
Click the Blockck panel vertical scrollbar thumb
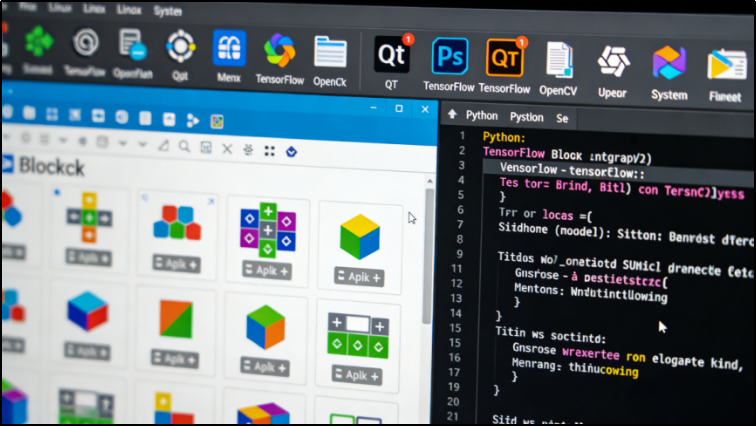point(428,255)
